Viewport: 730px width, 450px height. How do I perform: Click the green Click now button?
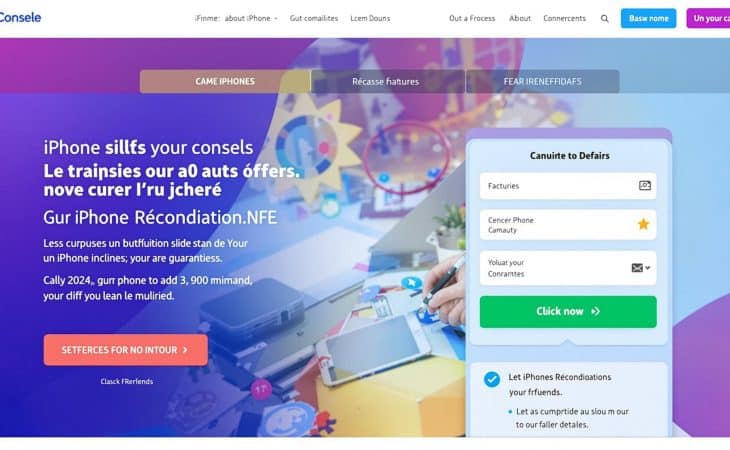568,312
